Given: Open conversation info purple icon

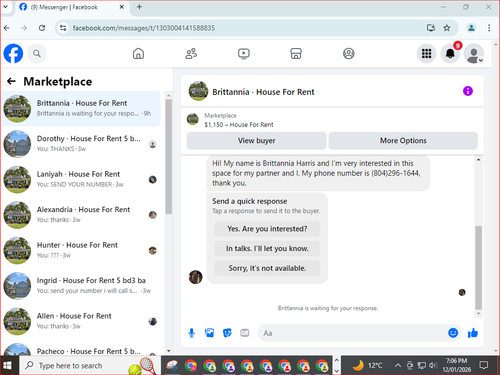Looking at the screenshot, I should (468, 91).
